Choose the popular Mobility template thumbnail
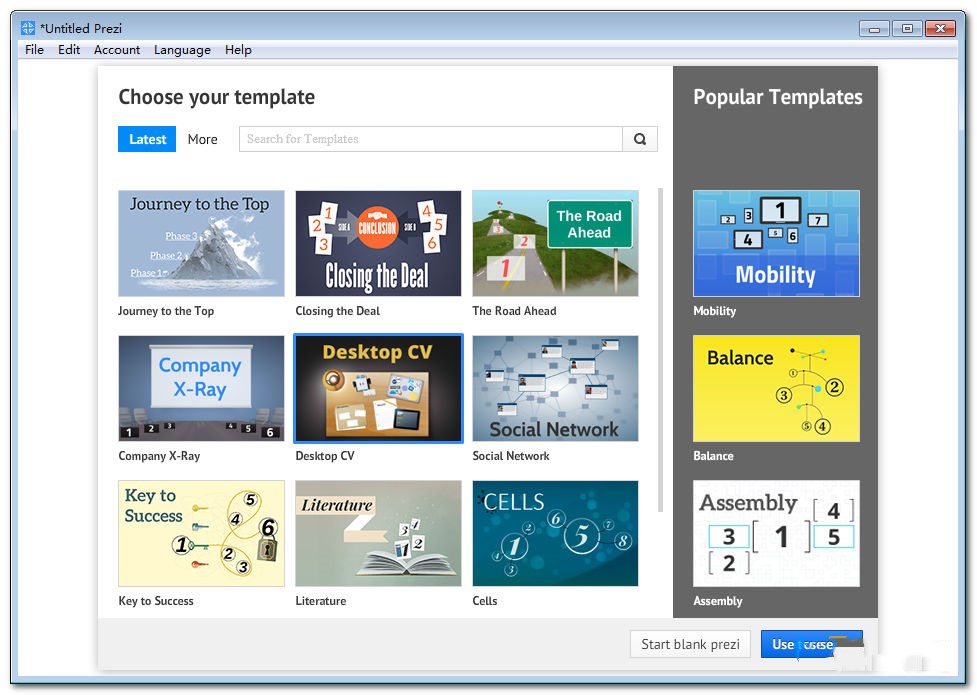The image size is (977, 695). [776, 243]
